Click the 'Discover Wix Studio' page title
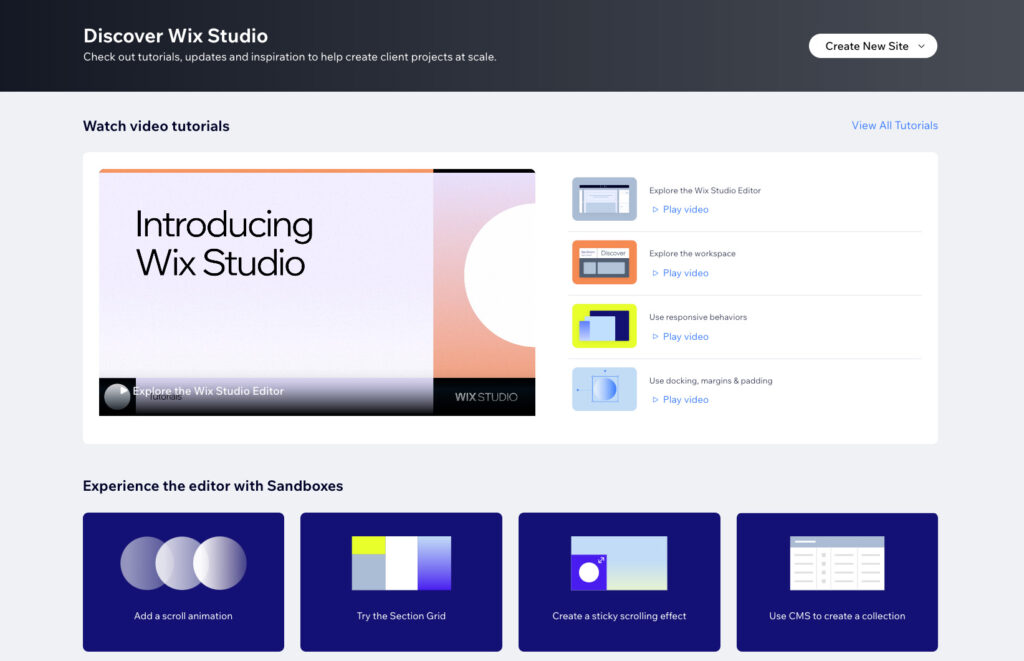 coord(176,35)
